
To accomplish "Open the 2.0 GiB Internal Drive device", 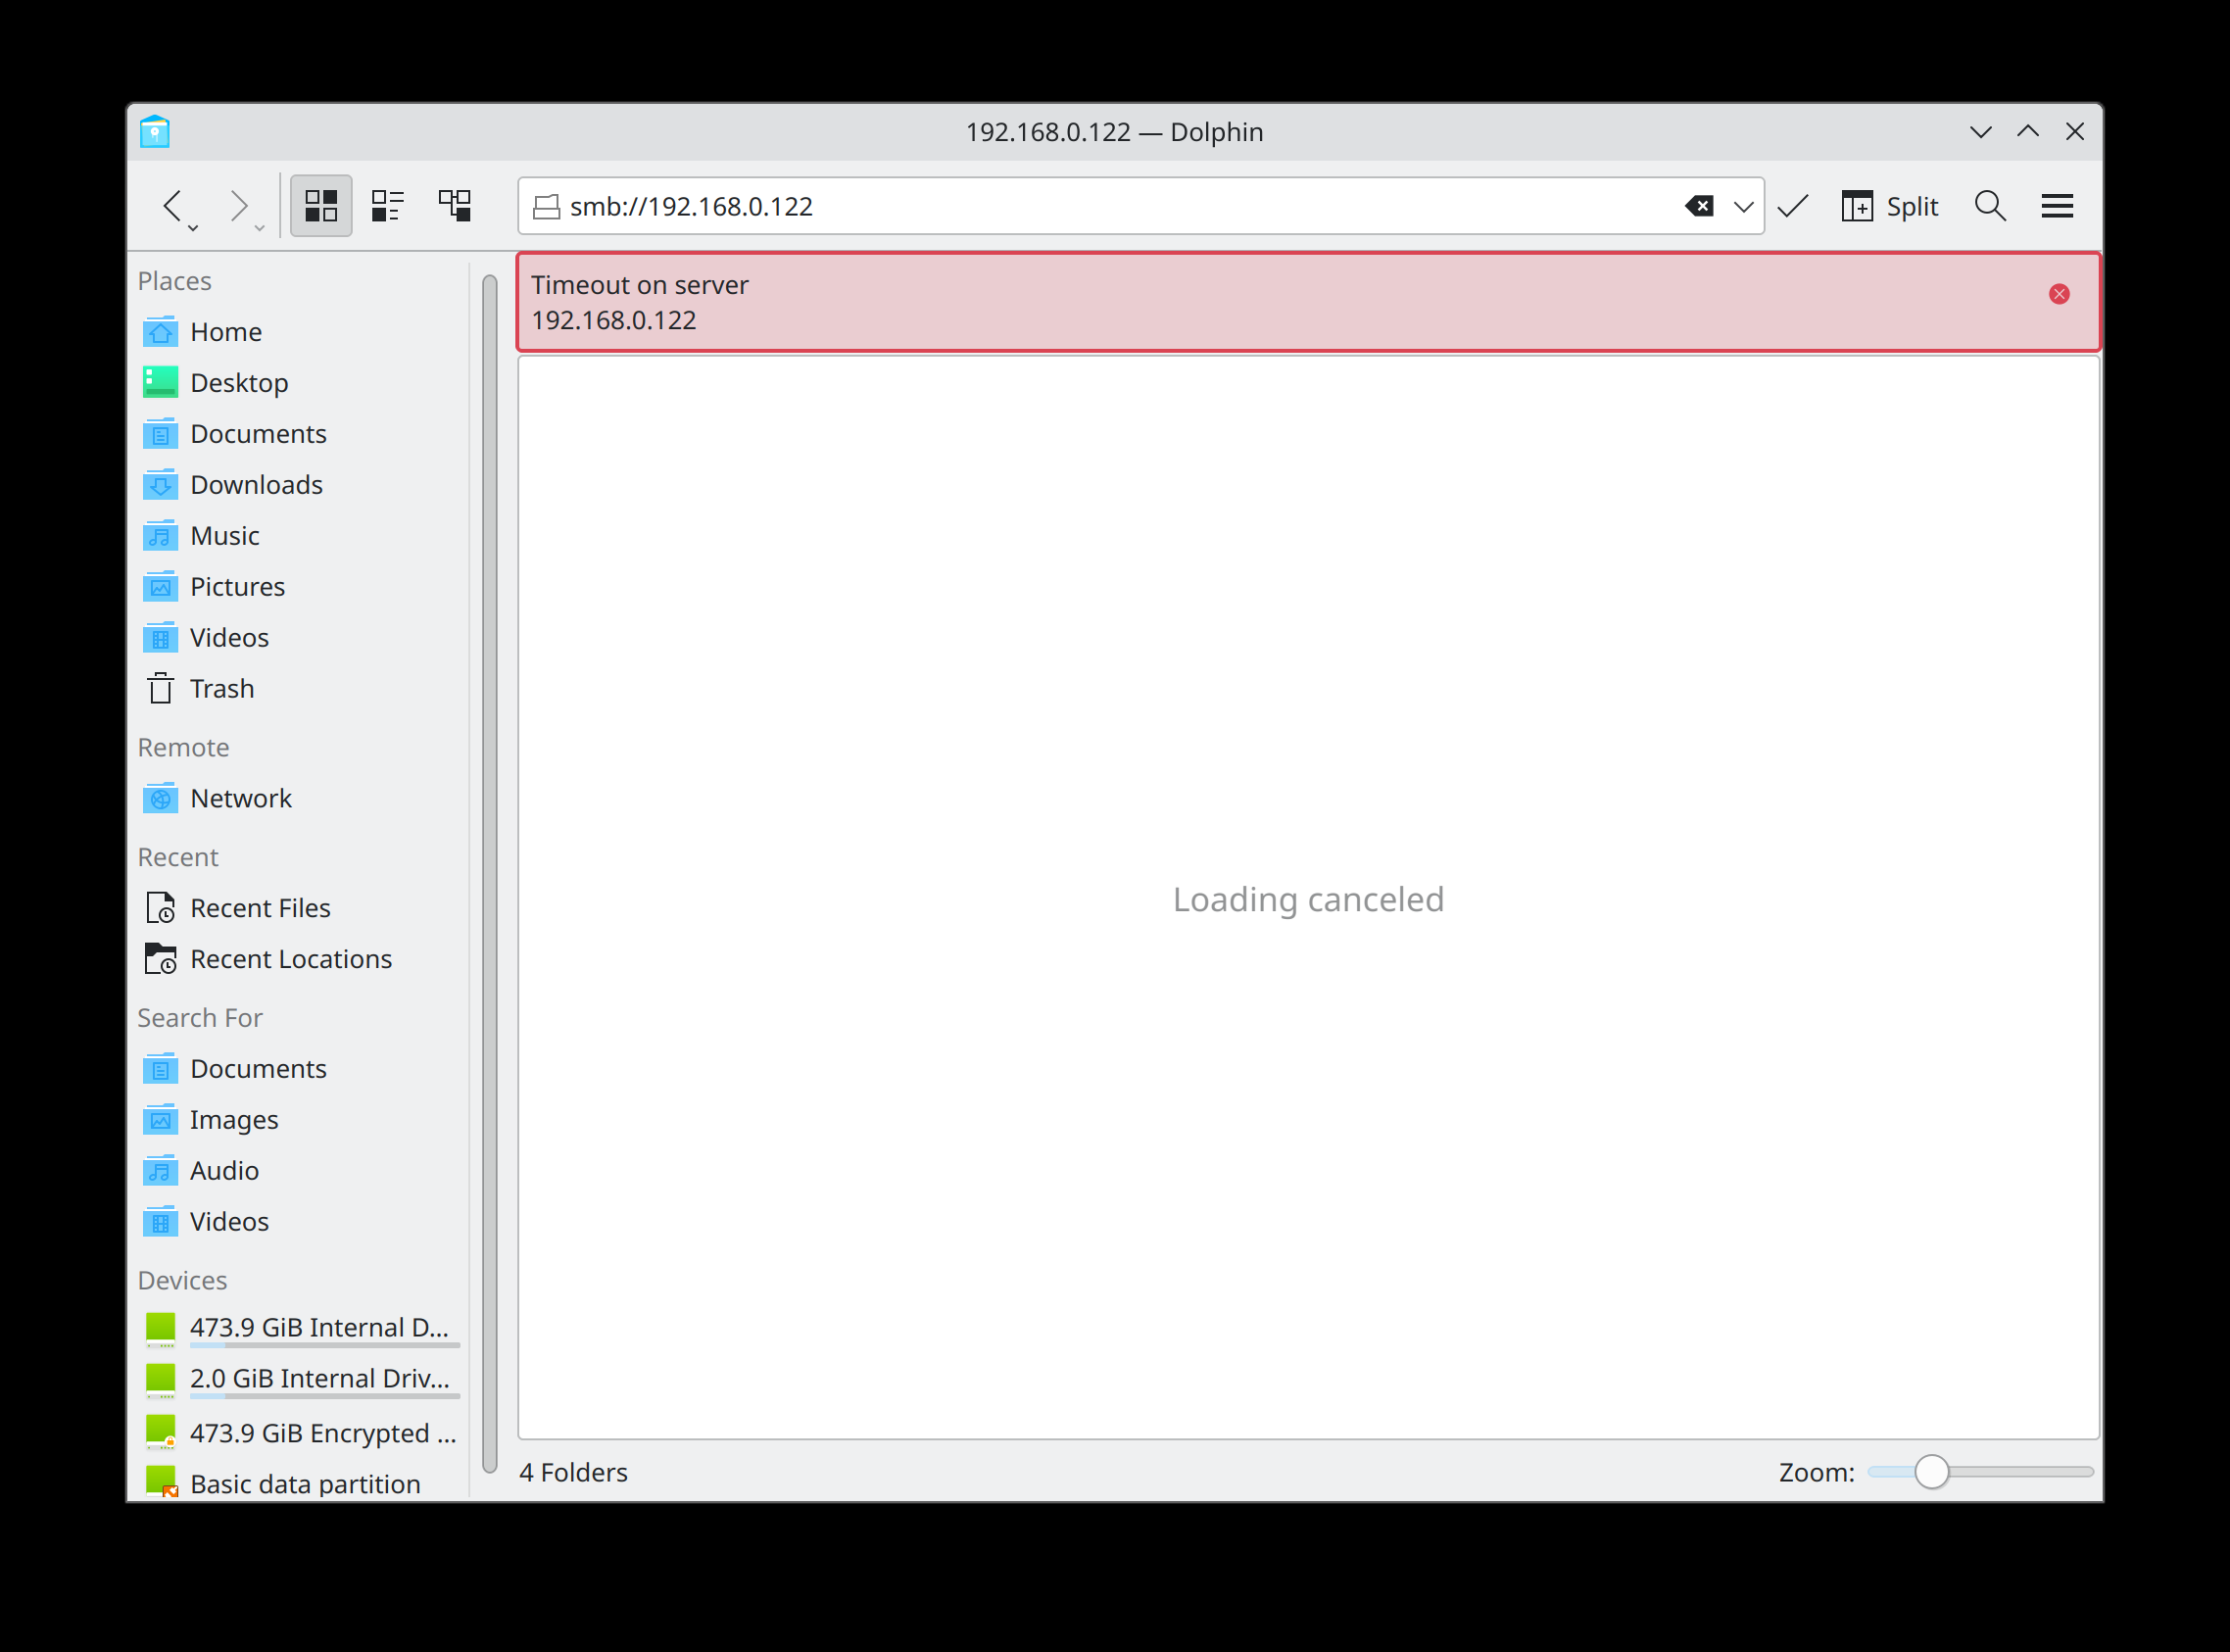I will (300, 1380).
